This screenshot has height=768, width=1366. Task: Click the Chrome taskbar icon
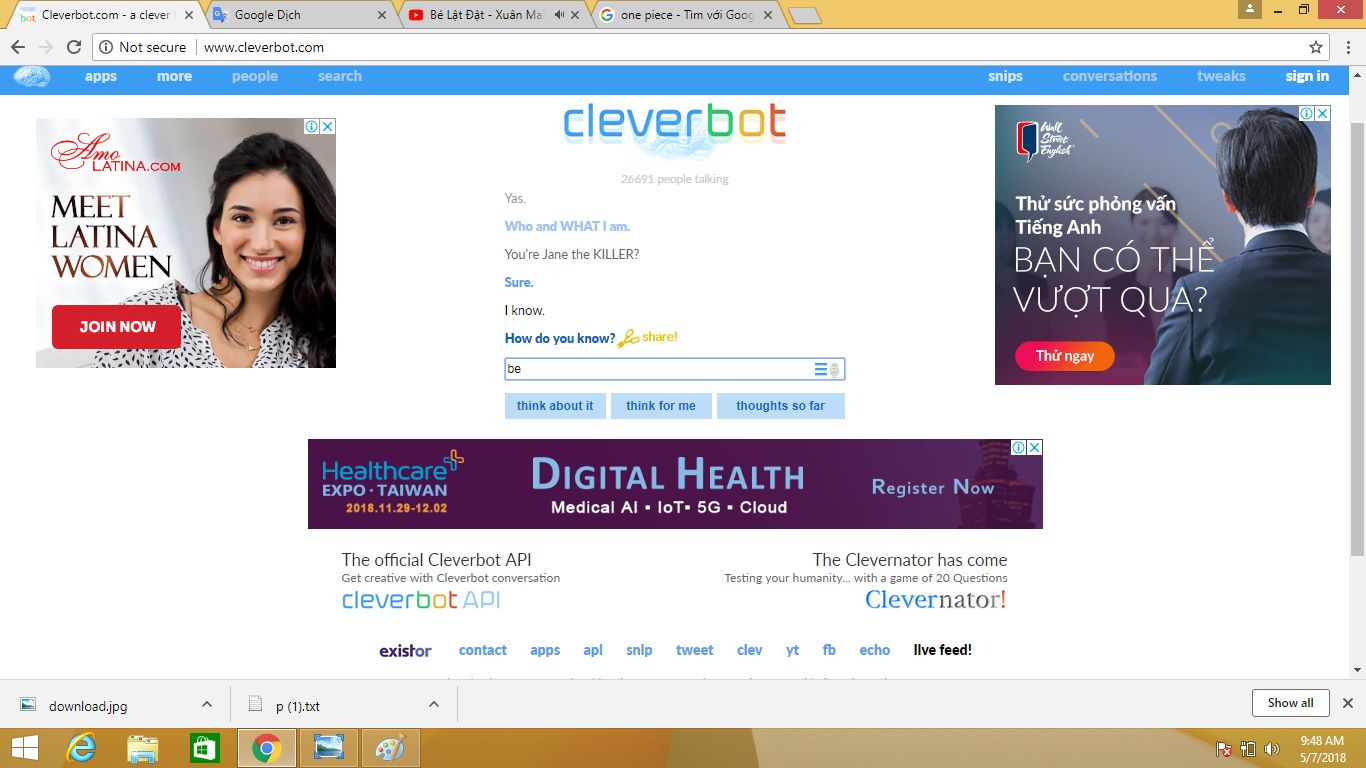pyautogui.click(x=266, y=748)
